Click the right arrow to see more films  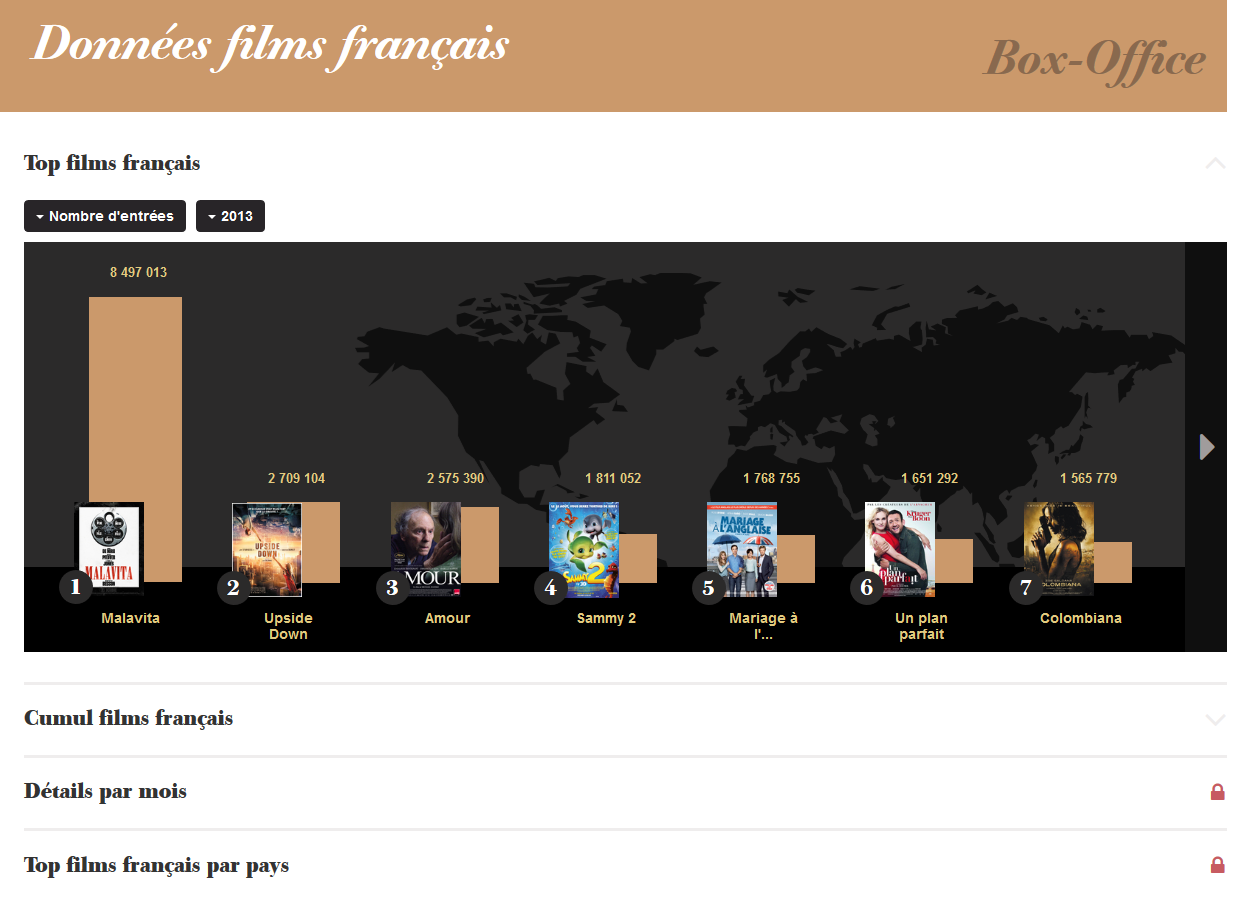1207,447
